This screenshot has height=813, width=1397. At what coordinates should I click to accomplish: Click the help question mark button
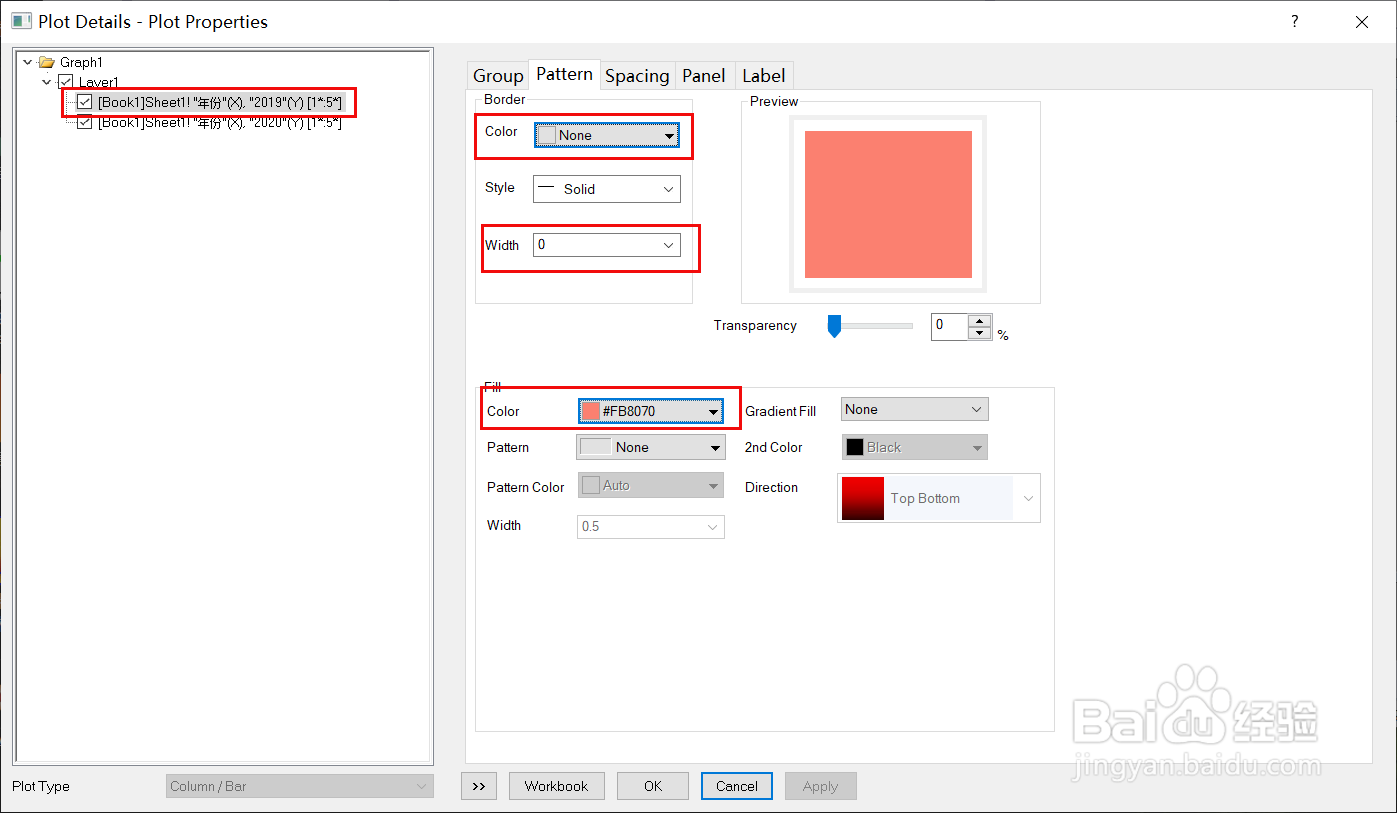[x=1295, y=21]
